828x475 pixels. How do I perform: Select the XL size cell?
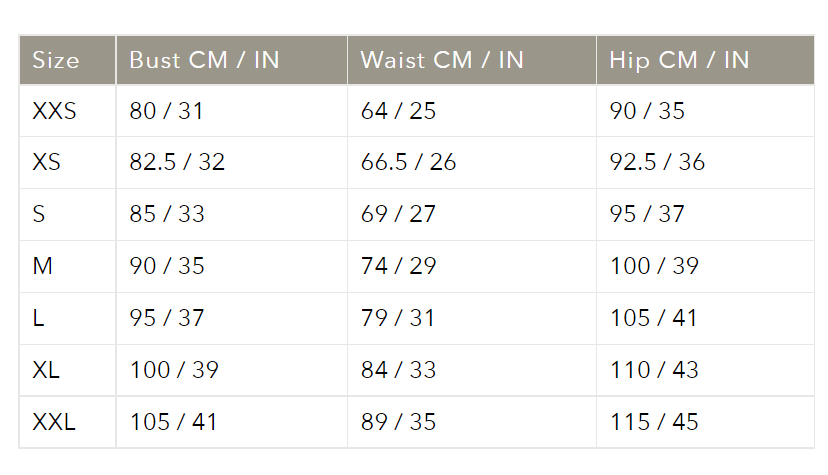46,370
